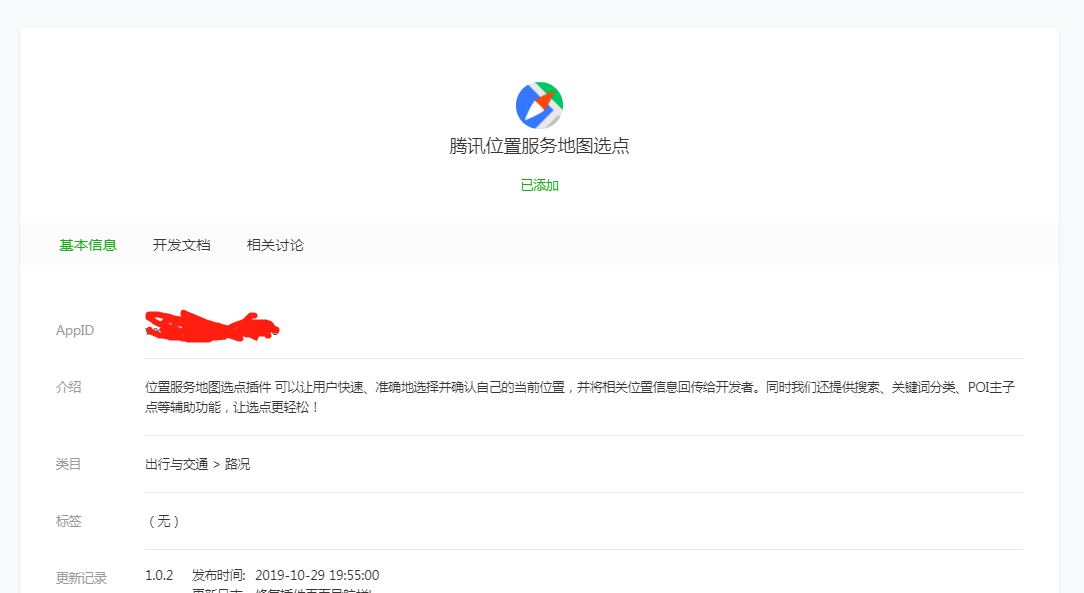This screenshot has width=1084, height=593.
Task: Click the title 腾讯位置服务地图选点
Action: [x=539, y=146]
